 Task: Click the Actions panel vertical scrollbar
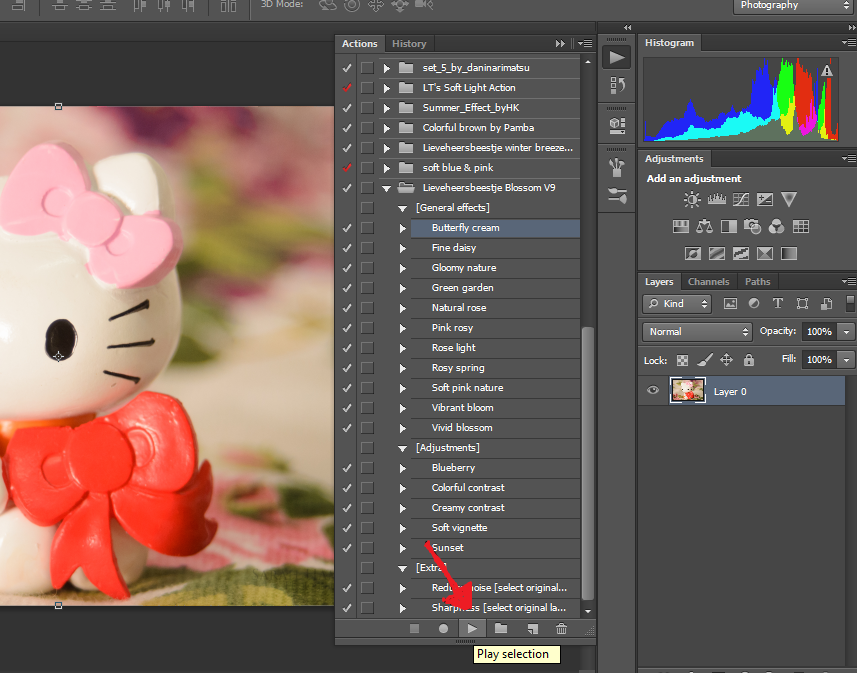click(588, 463)
